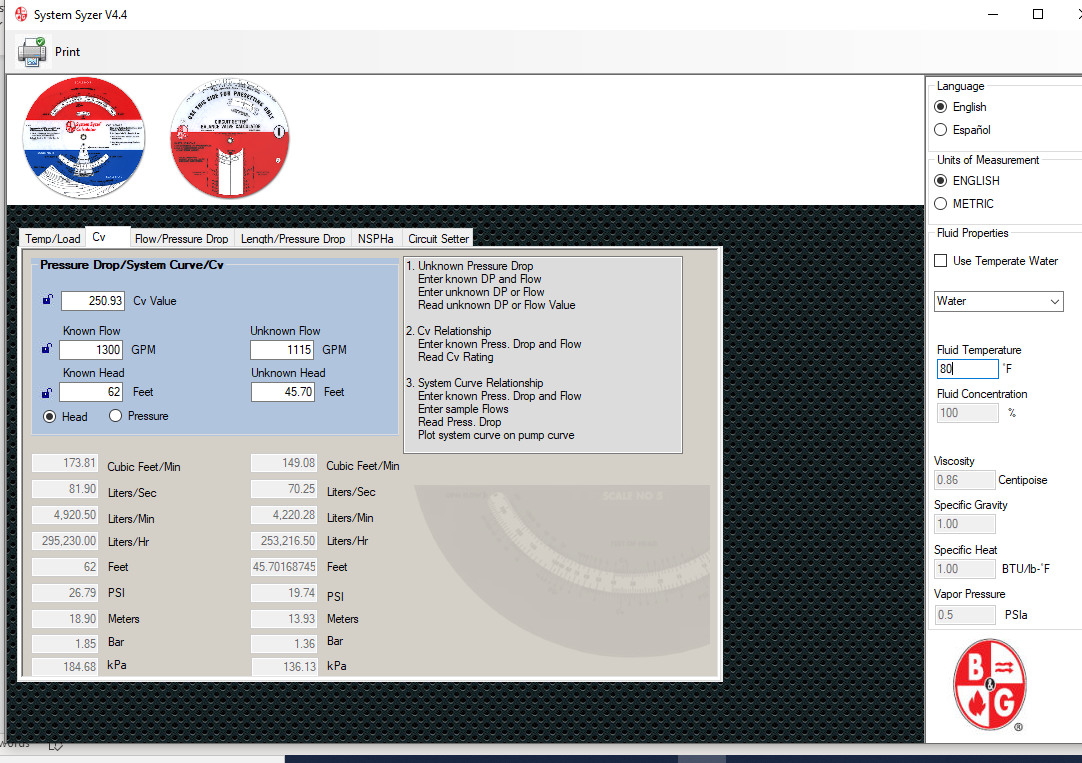The height and width of the screenshot is (763, 1082).
Task: Click the Fluid Concentration percent field
Action: (967, 413)
